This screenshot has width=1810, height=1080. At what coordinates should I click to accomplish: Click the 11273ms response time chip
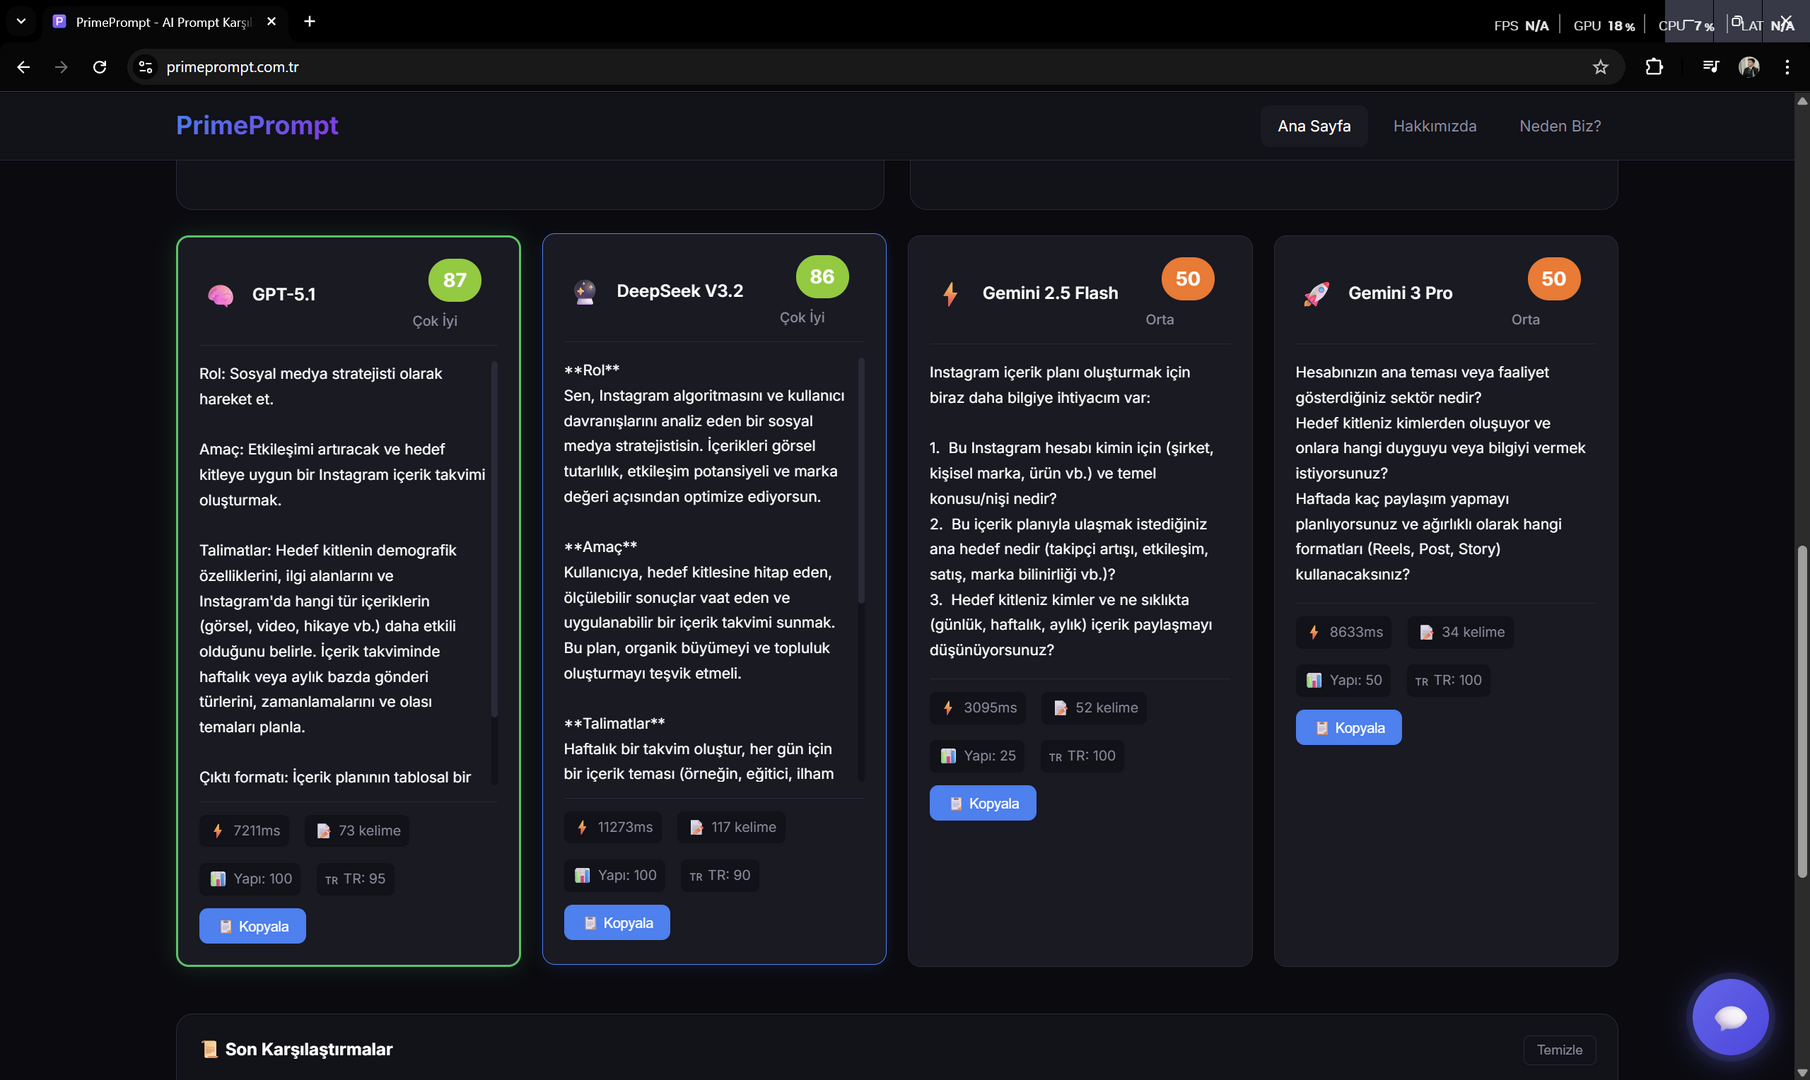613,827
